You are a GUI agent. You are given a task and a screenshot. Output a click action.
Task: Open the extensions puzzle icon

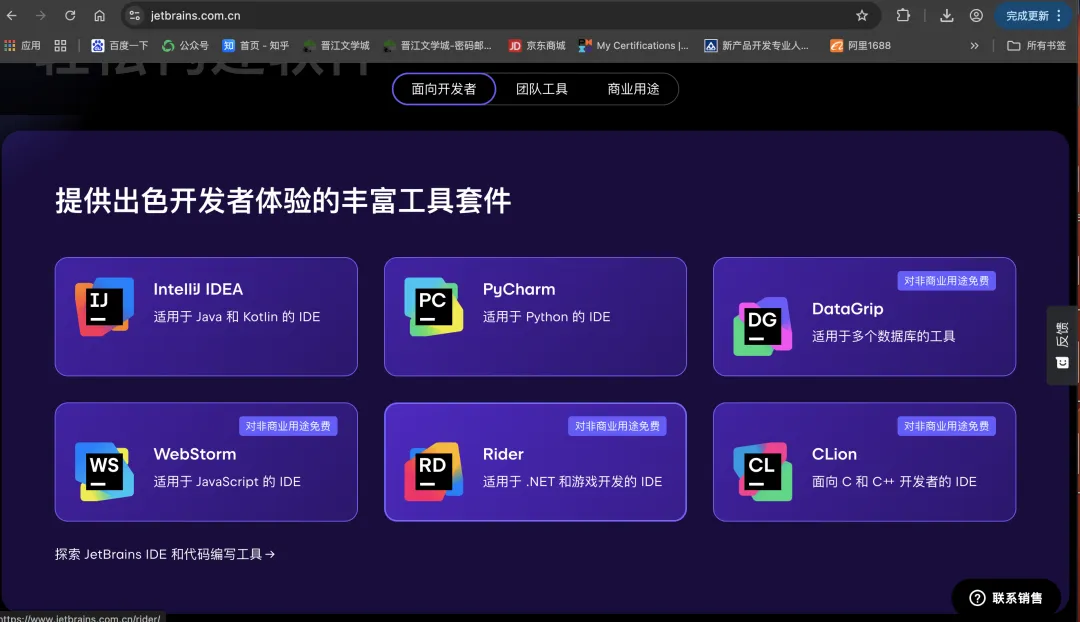point(903,15)
